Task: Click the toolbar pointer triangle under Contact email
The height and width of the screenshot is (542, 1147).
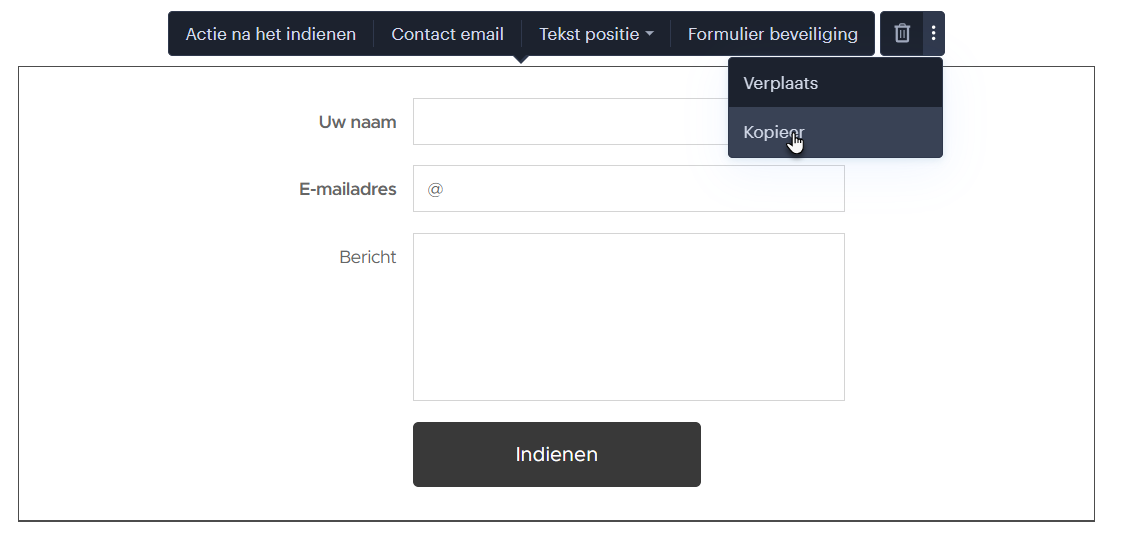Action: pyautogui.click(x=521, y=59)
